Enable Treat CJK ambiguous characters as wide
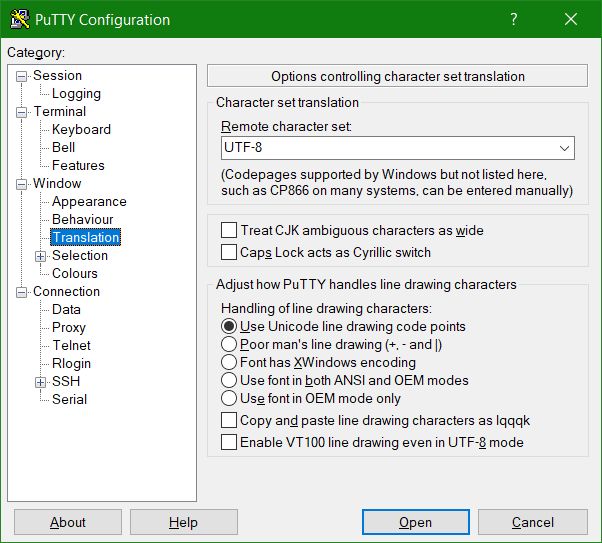602x543 pixels. (x=229, y=230)
